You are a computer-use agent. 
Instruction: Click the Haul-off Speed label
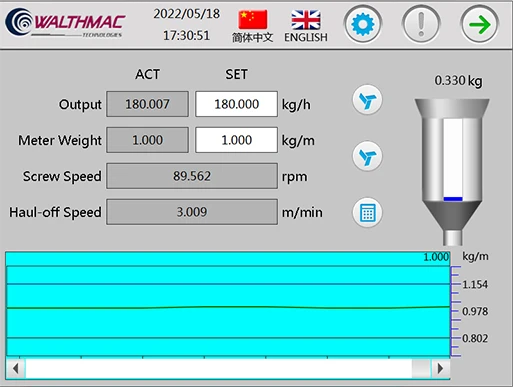coord(55,212)
